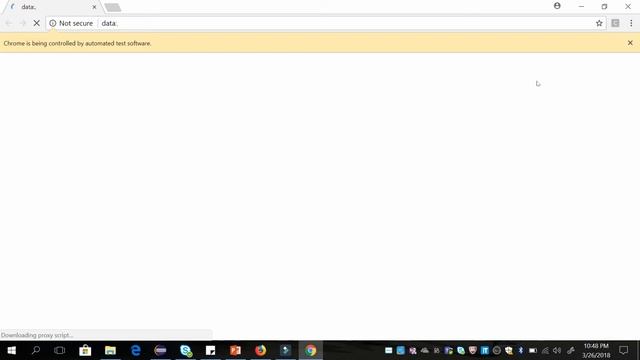Switch to Skype on the taskbar
This screenshot has height=360, width=640.
186,350
